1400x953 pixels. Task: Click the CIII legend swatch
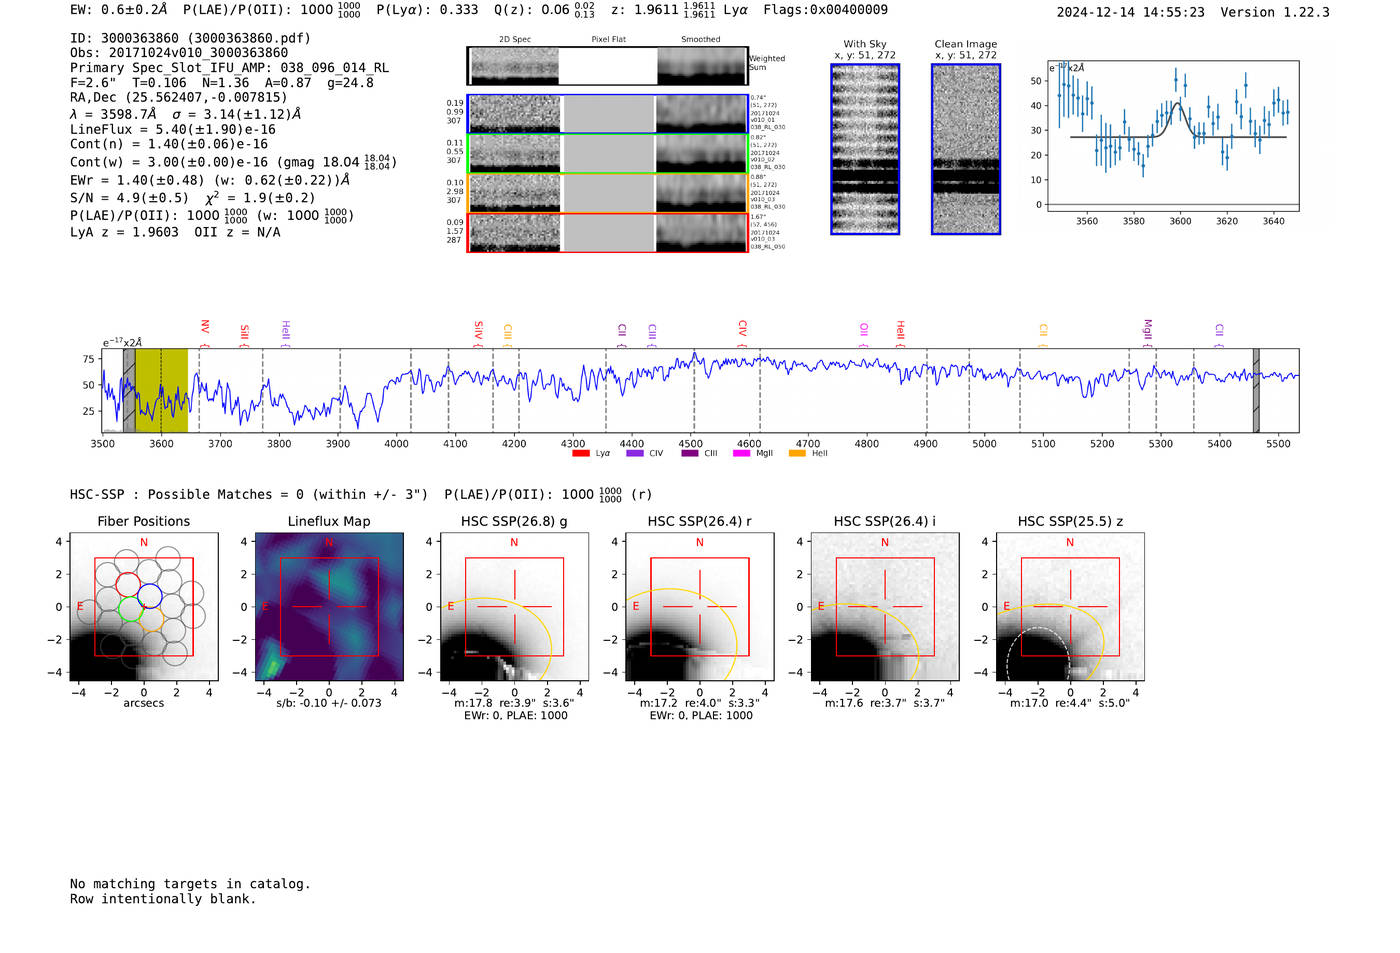690,454
